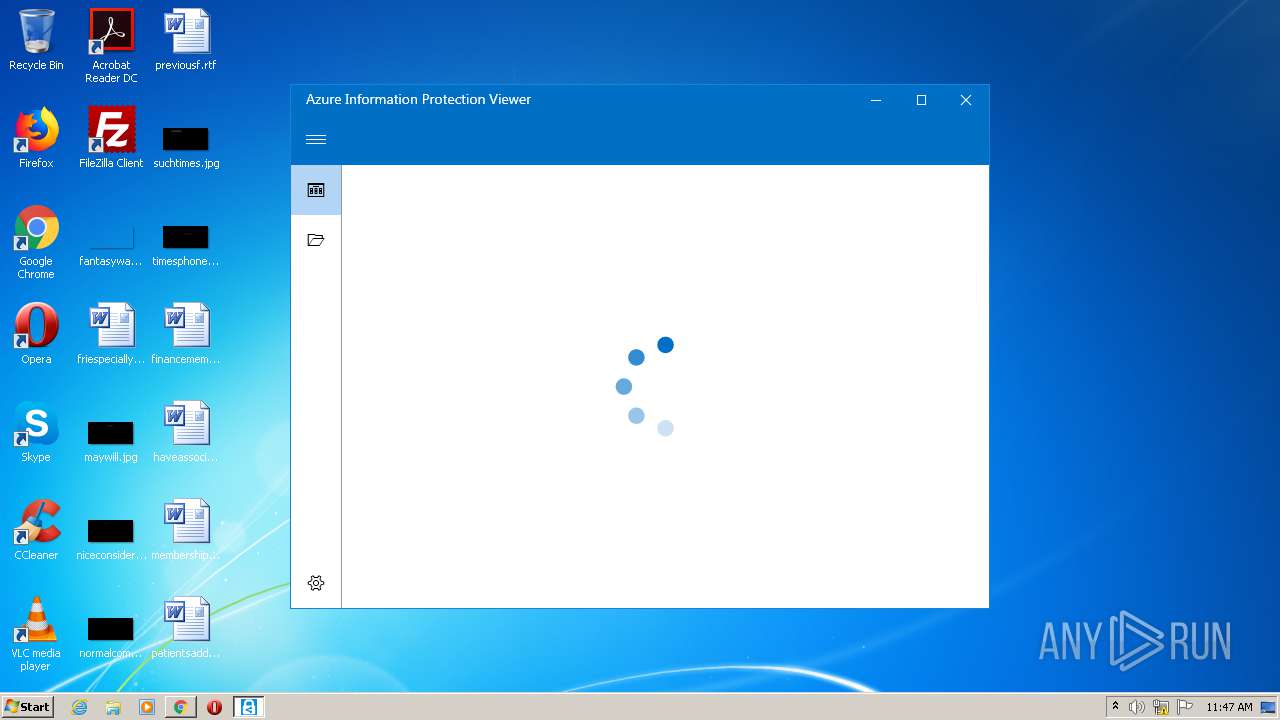The image size is (1280, 720).
Task: Click the open folder icon in sidebar
Action: coord(316,240)
